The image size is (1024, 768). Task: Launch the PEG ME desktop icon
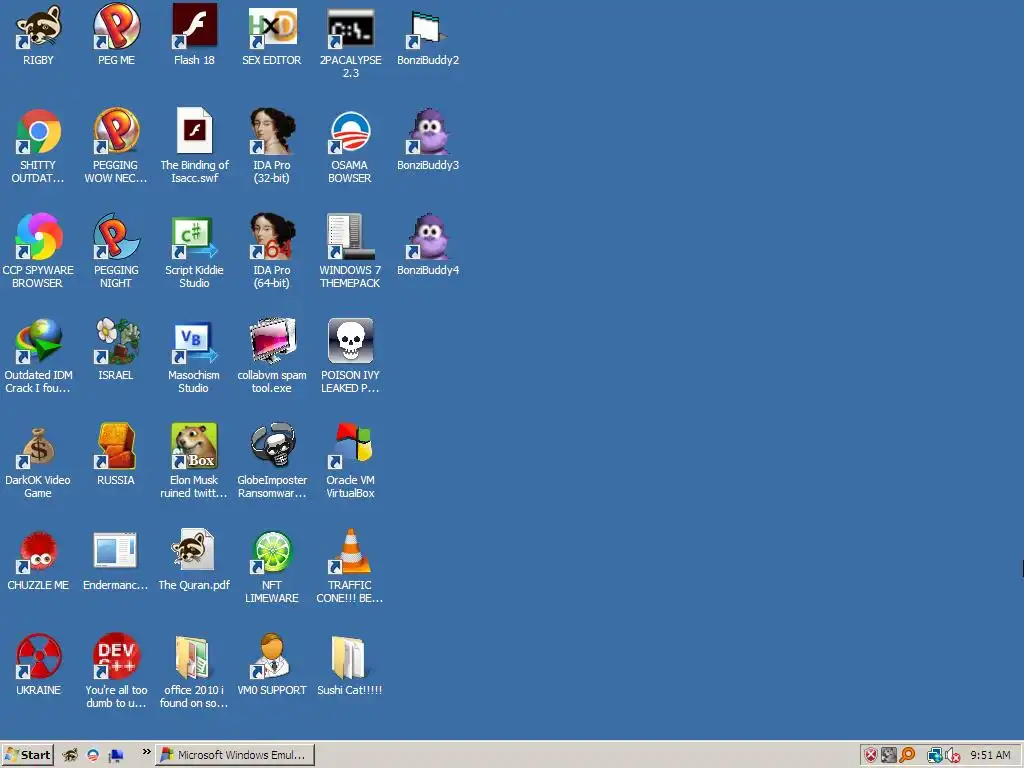click(x=116, y=27)
